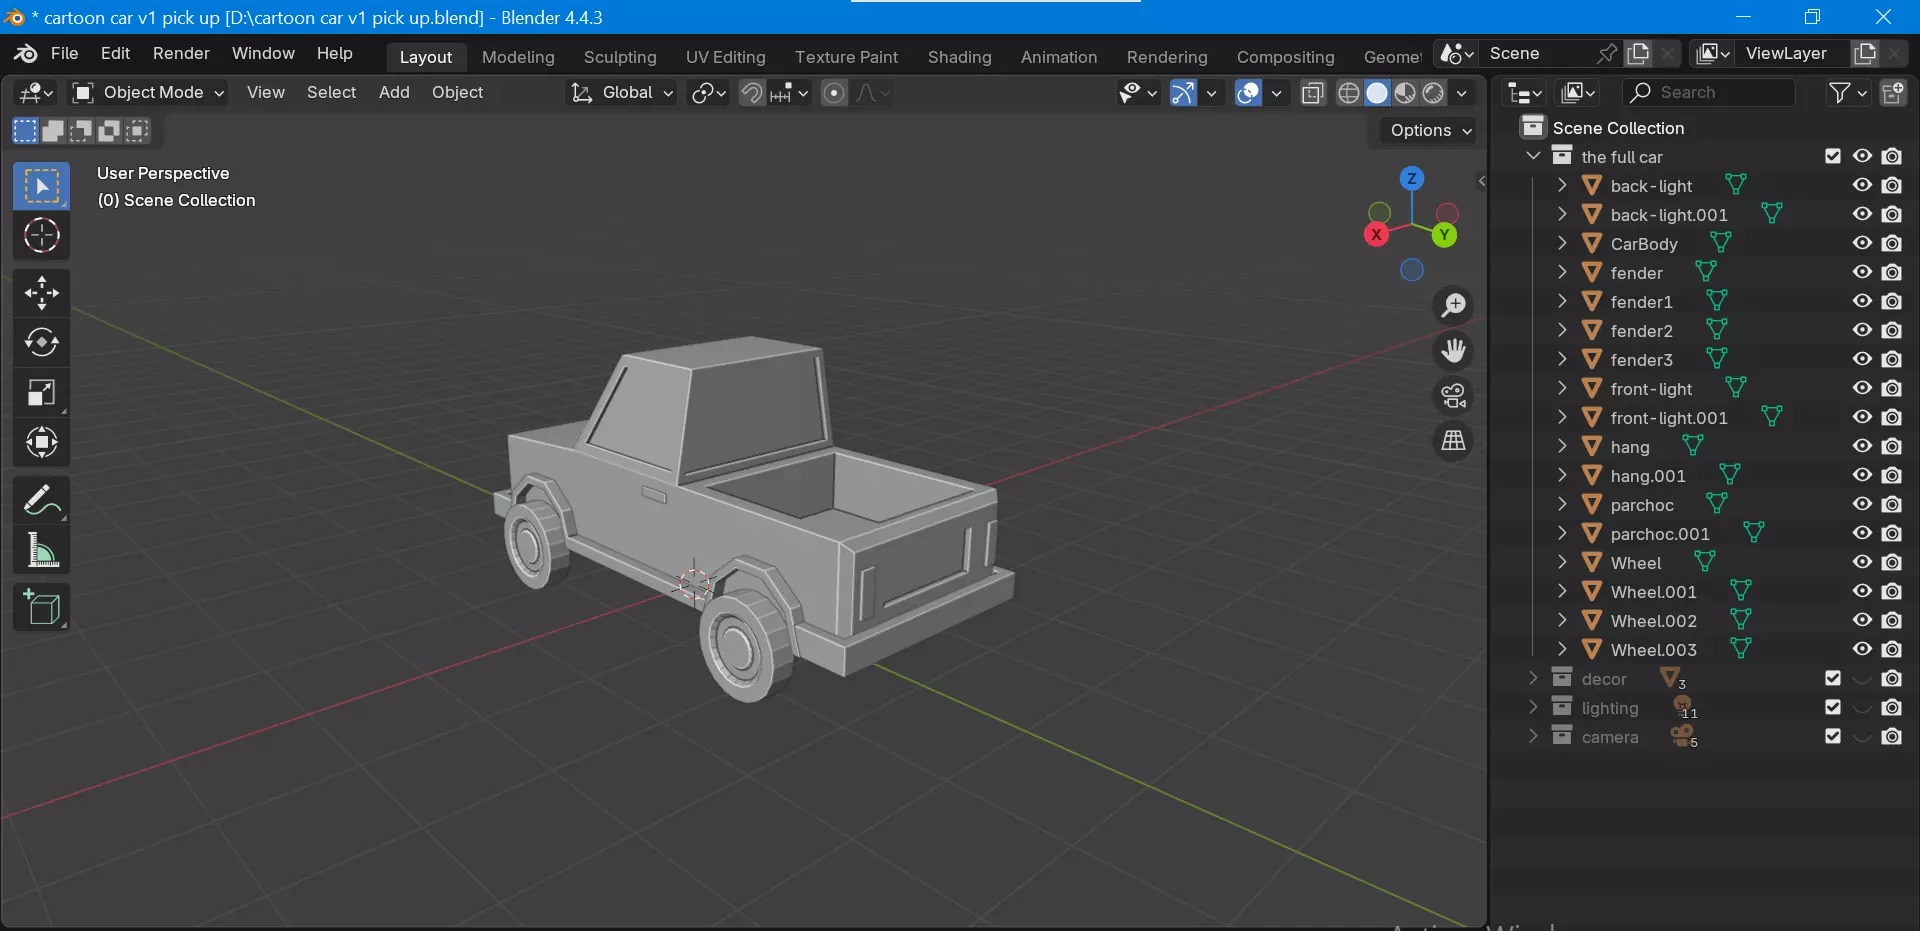
Task: Uncheck the lighting collection checkbox
Action: point(1832,707)
